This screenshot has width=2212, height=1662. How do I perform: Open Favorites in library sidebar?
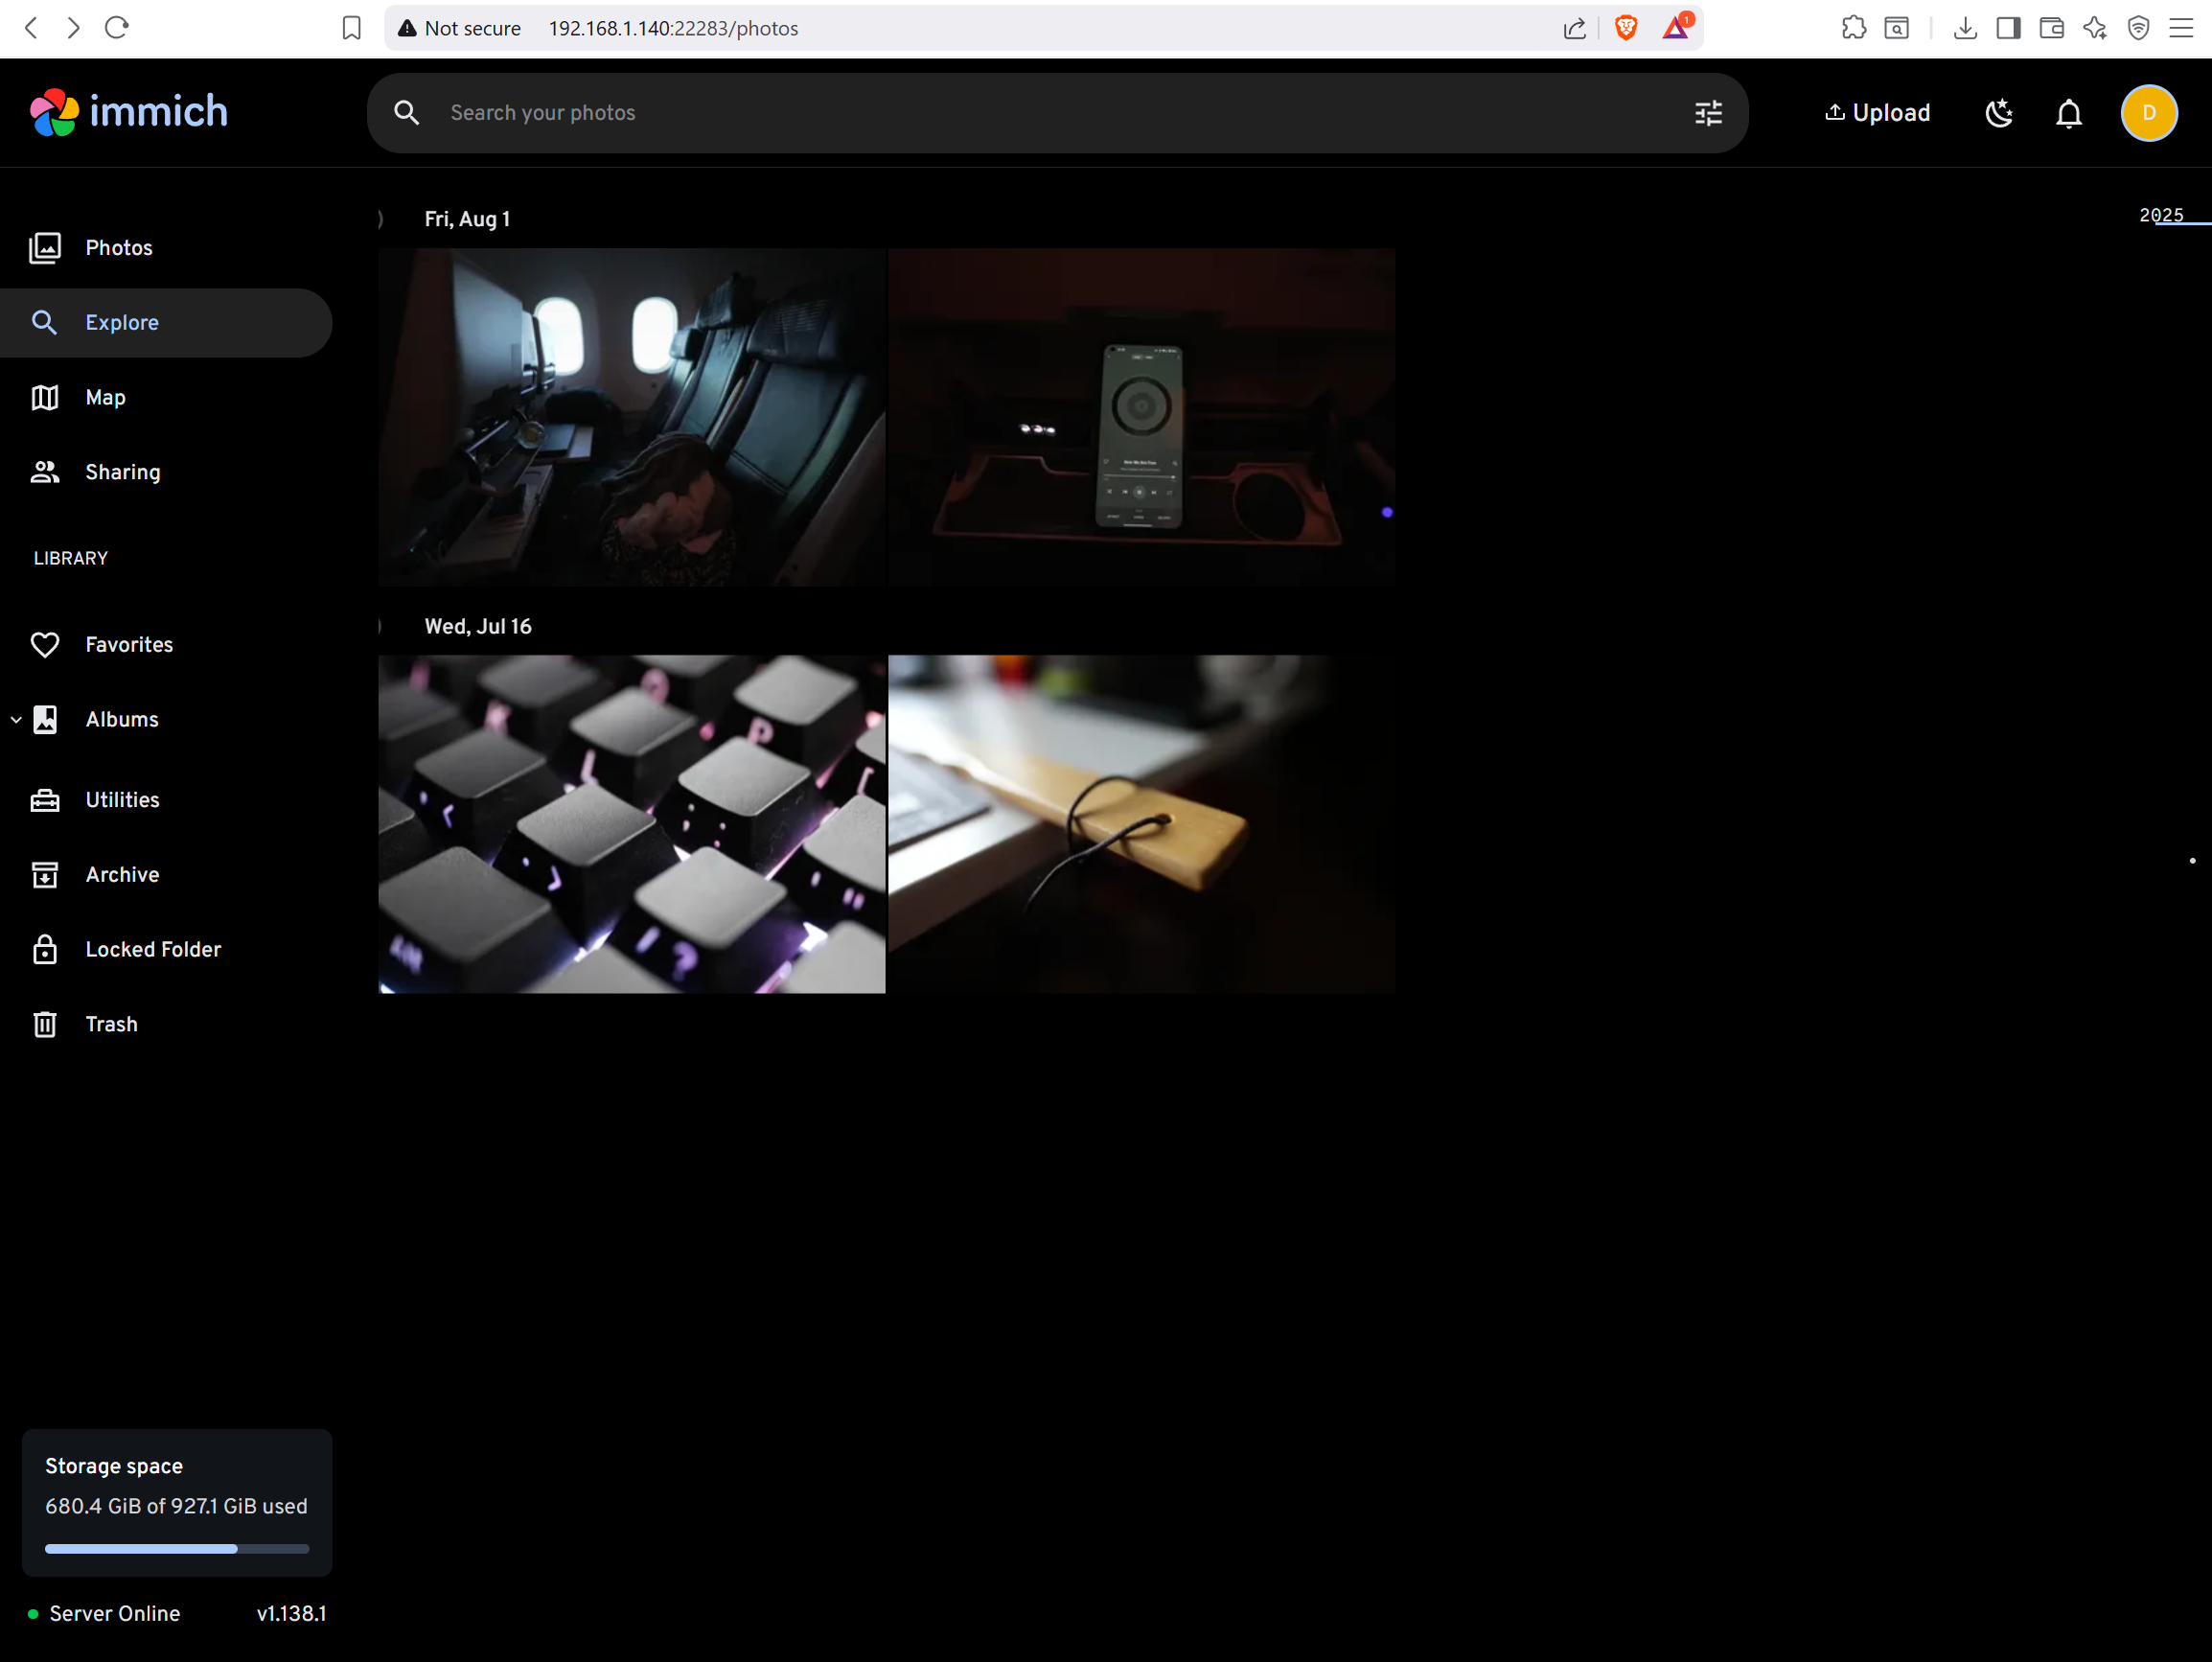point(129,645)
